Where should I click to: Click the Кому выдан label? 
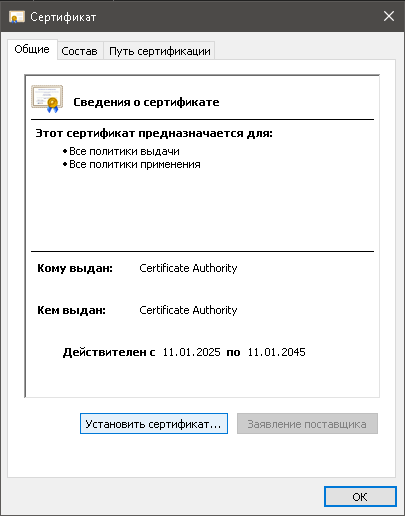[x=75, y=268]
